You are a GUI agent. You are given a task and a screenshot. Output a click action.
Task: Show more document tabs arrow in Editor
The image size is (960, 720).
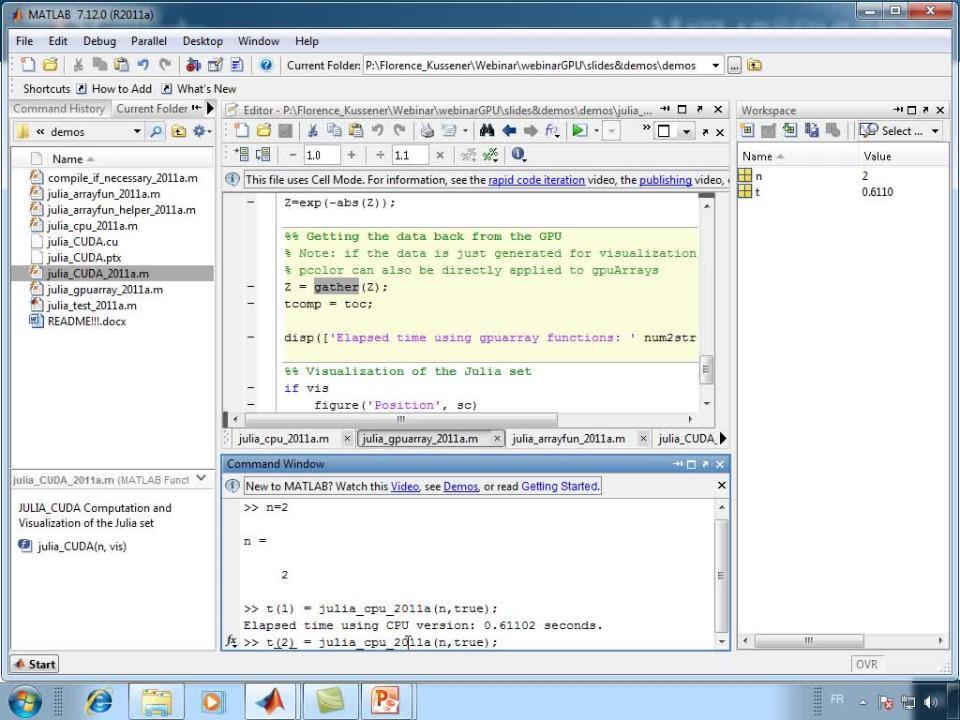(723, 438)
